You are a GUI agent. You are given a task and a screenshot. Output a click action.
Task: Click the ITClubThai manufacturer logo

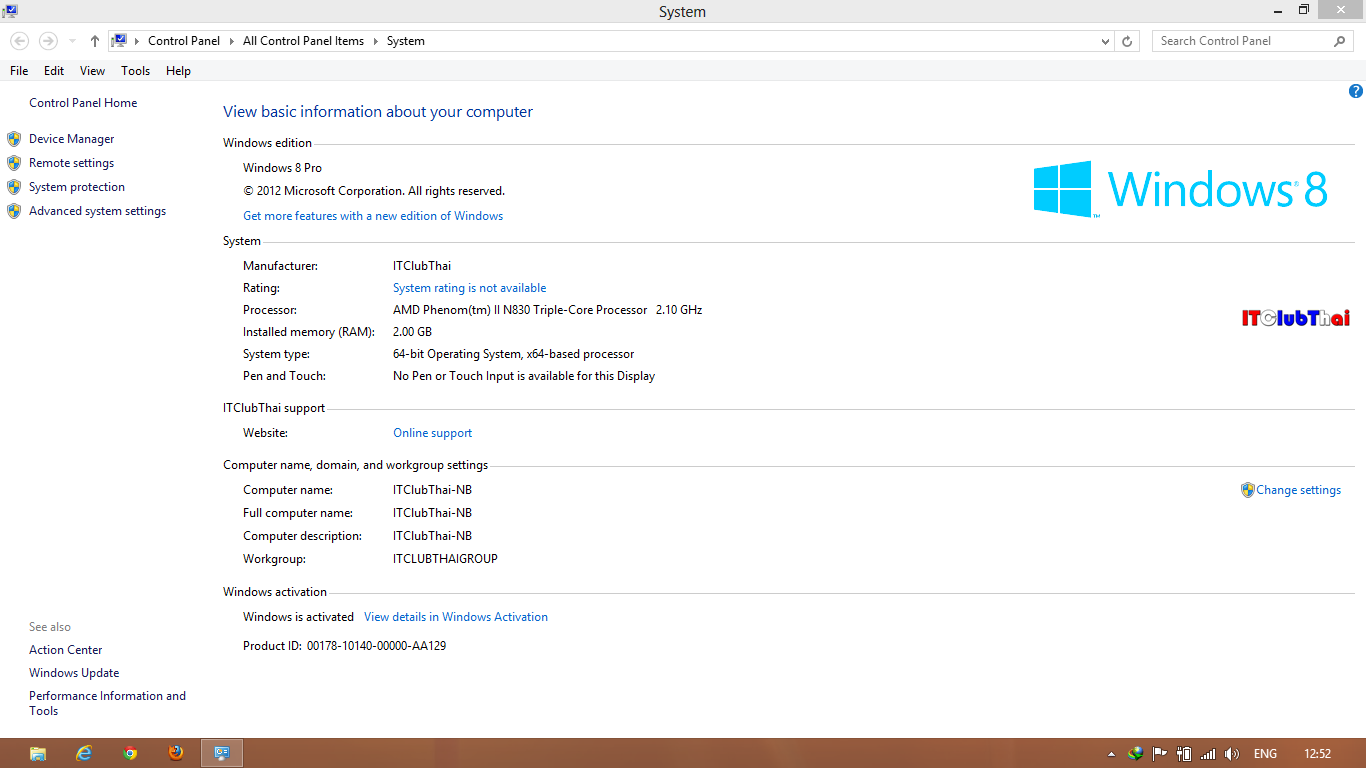[1296, 318]
